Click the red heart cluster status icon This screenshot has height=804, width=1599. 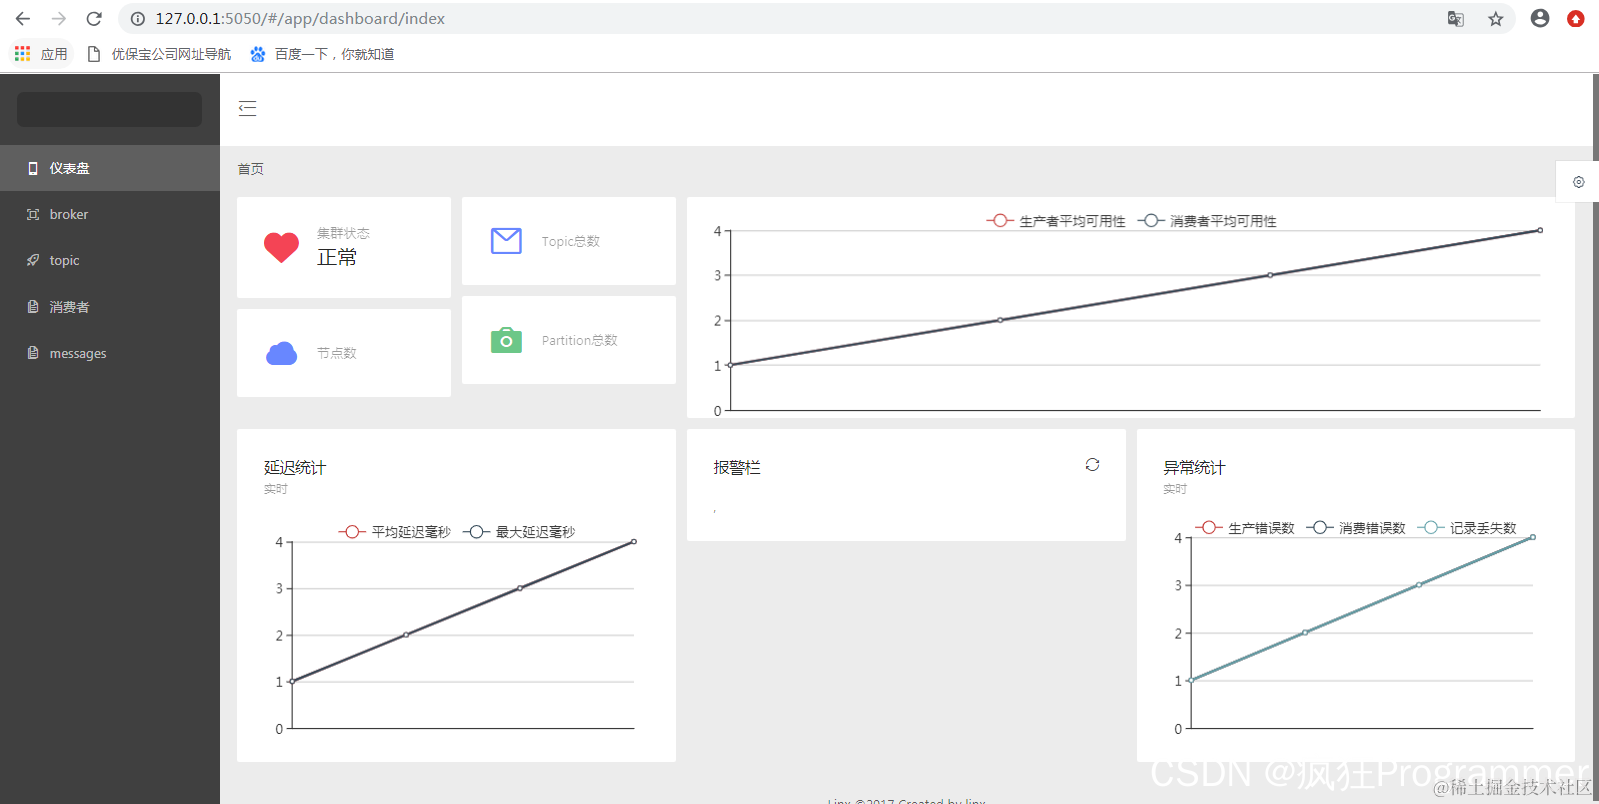pos(281,247)
